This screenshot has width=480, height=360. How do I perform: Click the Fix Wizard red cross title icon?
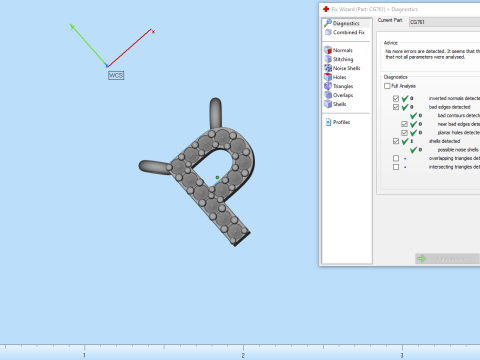pos(326,9)
